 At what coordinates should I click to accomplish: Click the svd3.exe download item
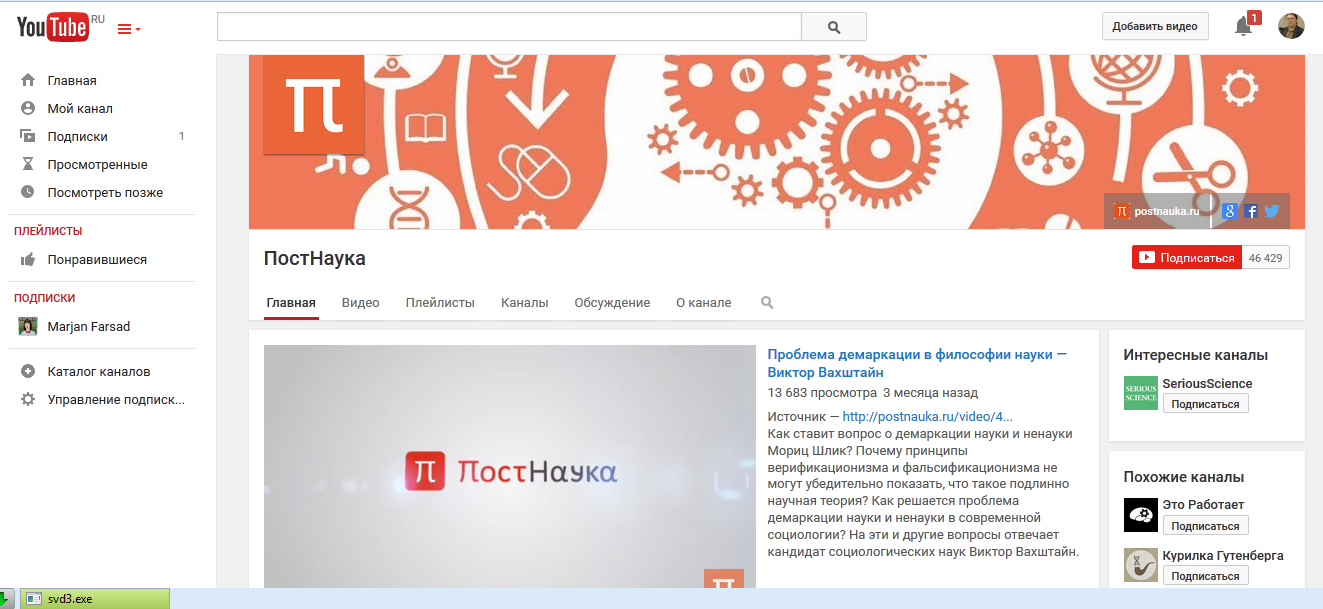coord(96,599)
